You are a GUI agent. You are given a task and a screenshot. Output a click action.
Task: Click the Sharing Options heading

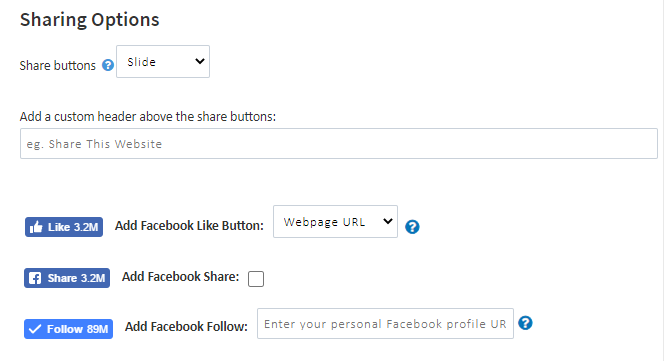(x=90, y=20)
